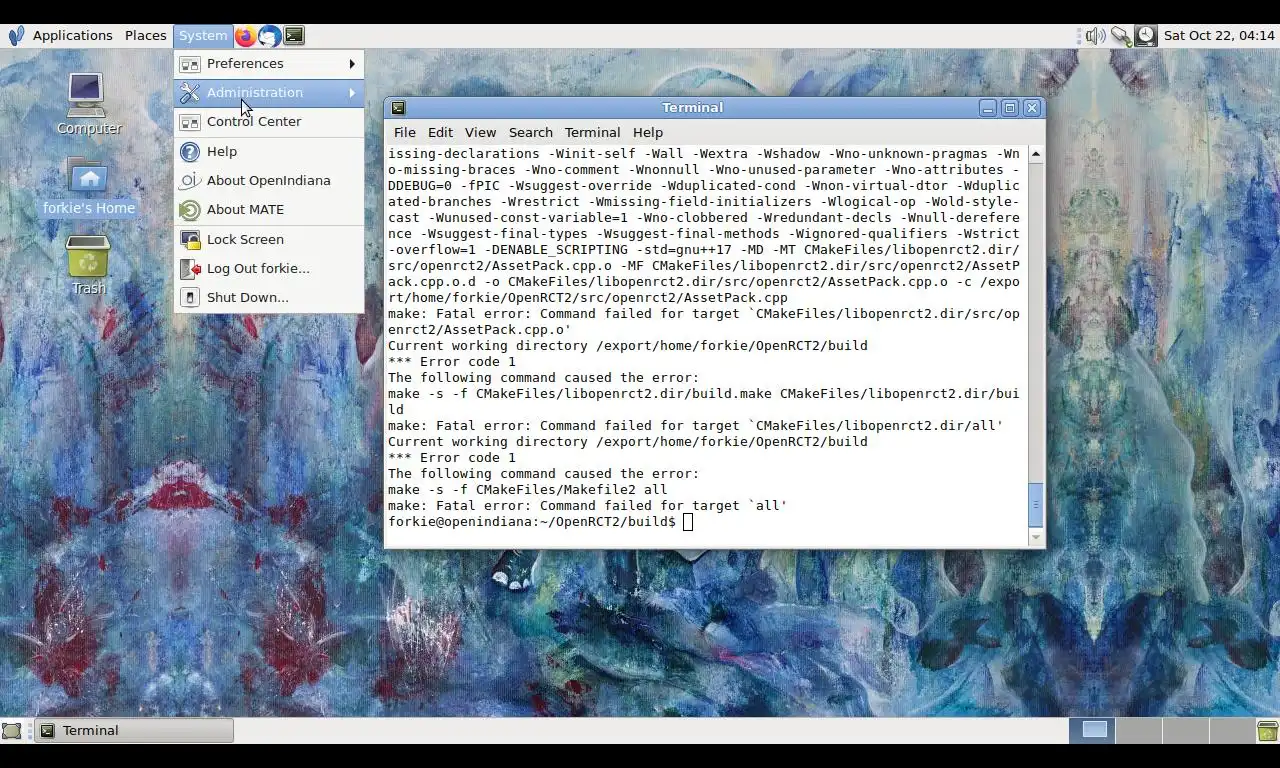Viewport: 1280px width, 768px height.
Task: Click the Terminal taskbar button
Action: [134, 731]
